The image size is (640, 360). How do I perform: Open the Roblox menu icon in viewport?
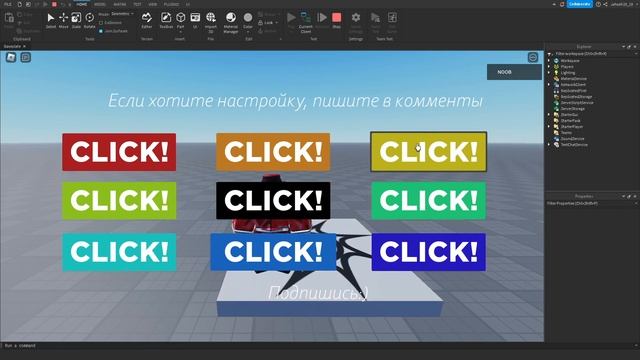(11, 58)
